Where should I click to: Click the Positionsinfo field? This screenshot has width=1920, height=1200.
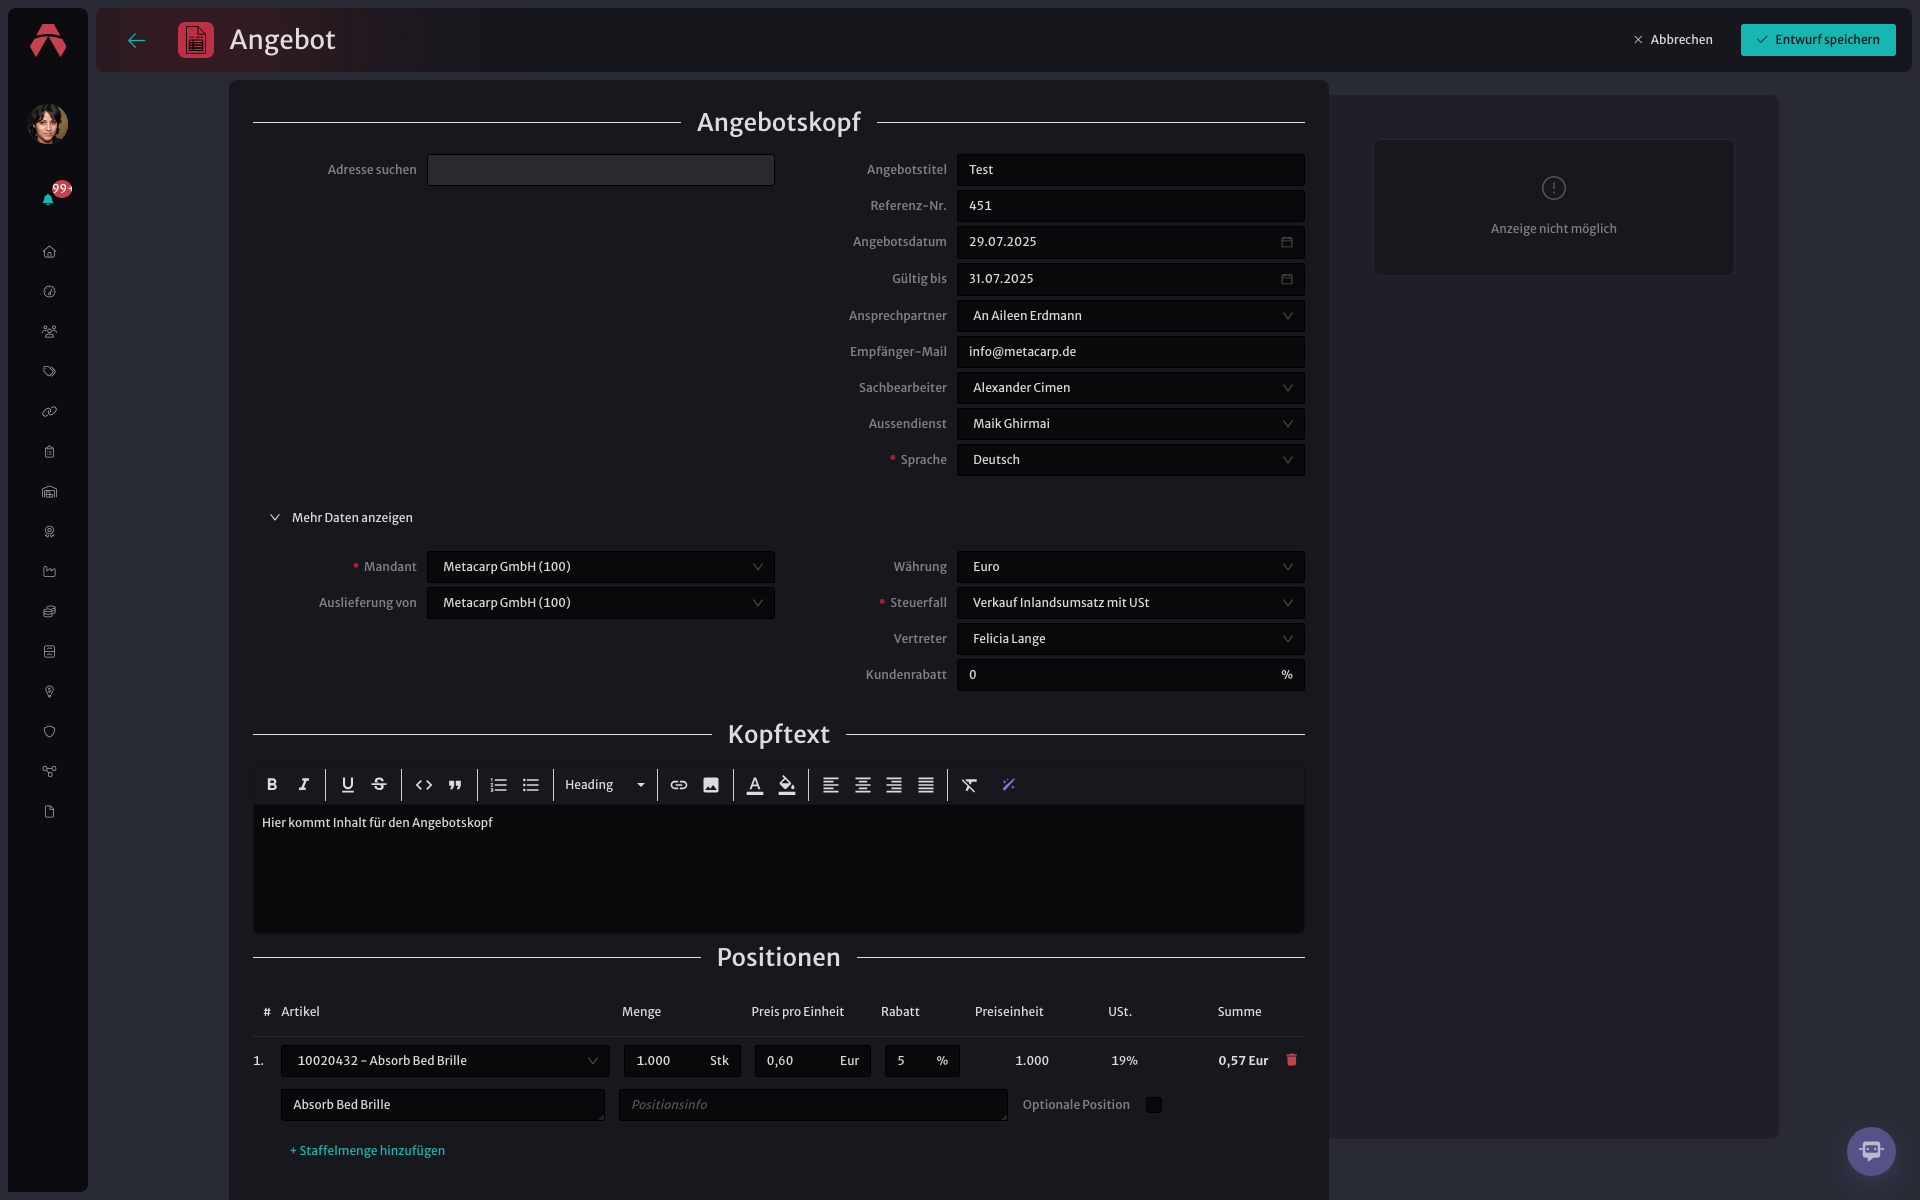coord(813,1105)
